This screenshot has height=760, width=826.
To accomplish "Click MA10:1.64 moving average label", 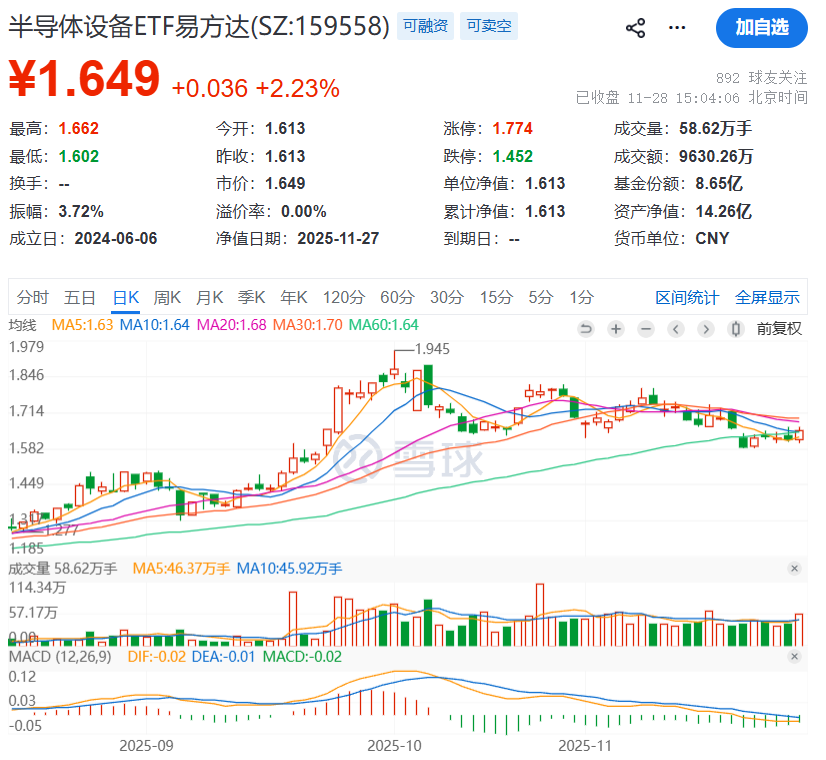I will pyautogui.click(x=154, y=324).
